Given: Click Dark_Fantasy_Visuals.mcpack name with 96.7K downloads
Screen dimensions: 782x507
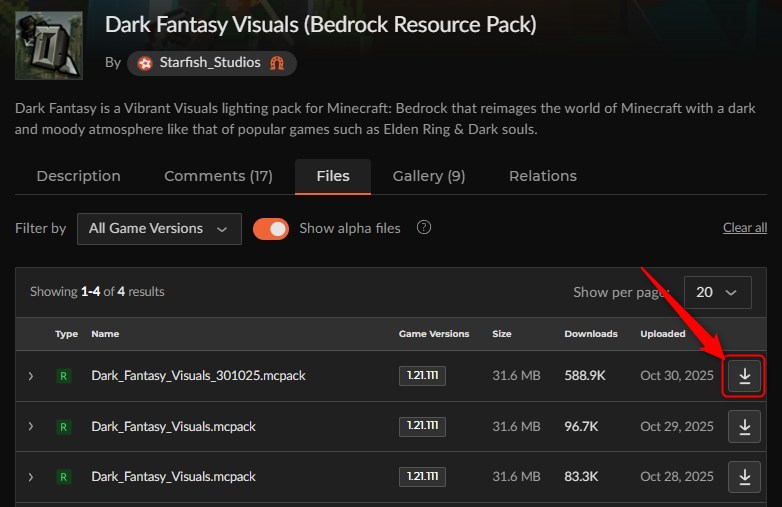Looking at the screenshot, I should (174, 427).
